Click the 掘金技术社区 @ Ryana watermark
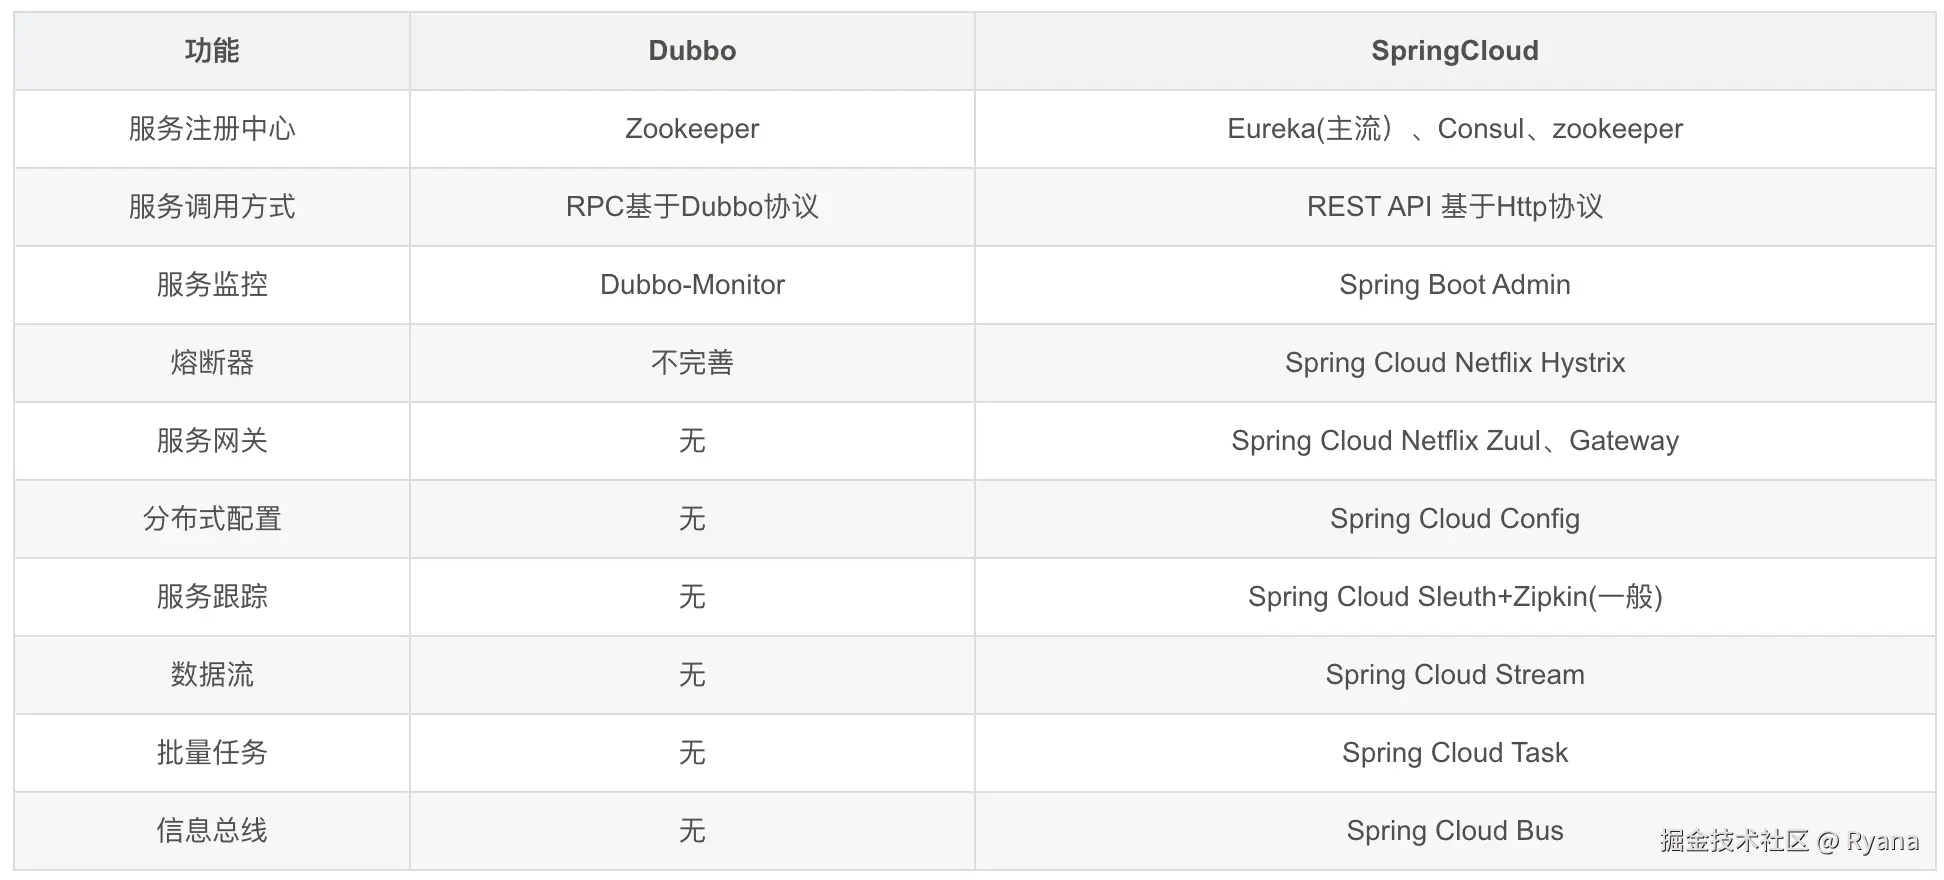 pyautogui.click(x=1789, y=841)
